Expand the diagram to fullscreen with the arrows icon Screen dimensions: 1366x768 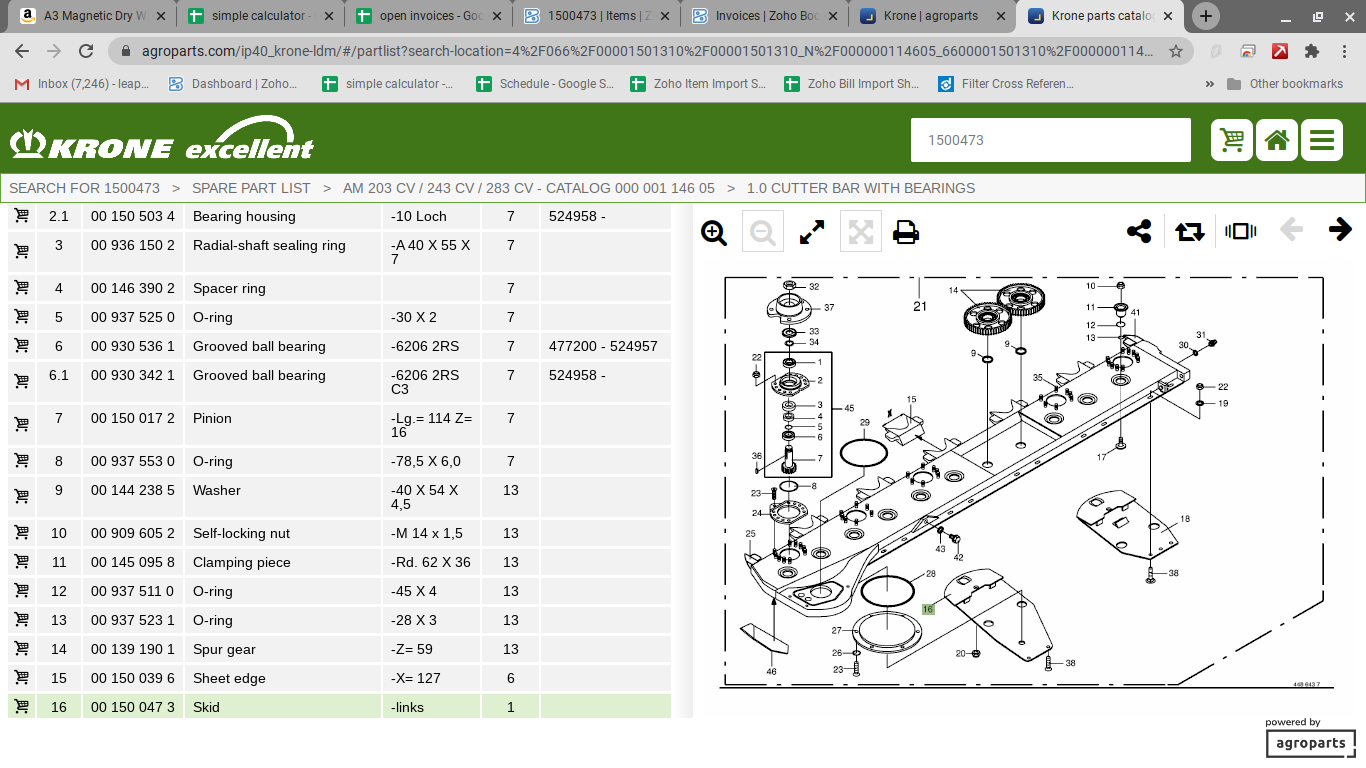(812, 232)
